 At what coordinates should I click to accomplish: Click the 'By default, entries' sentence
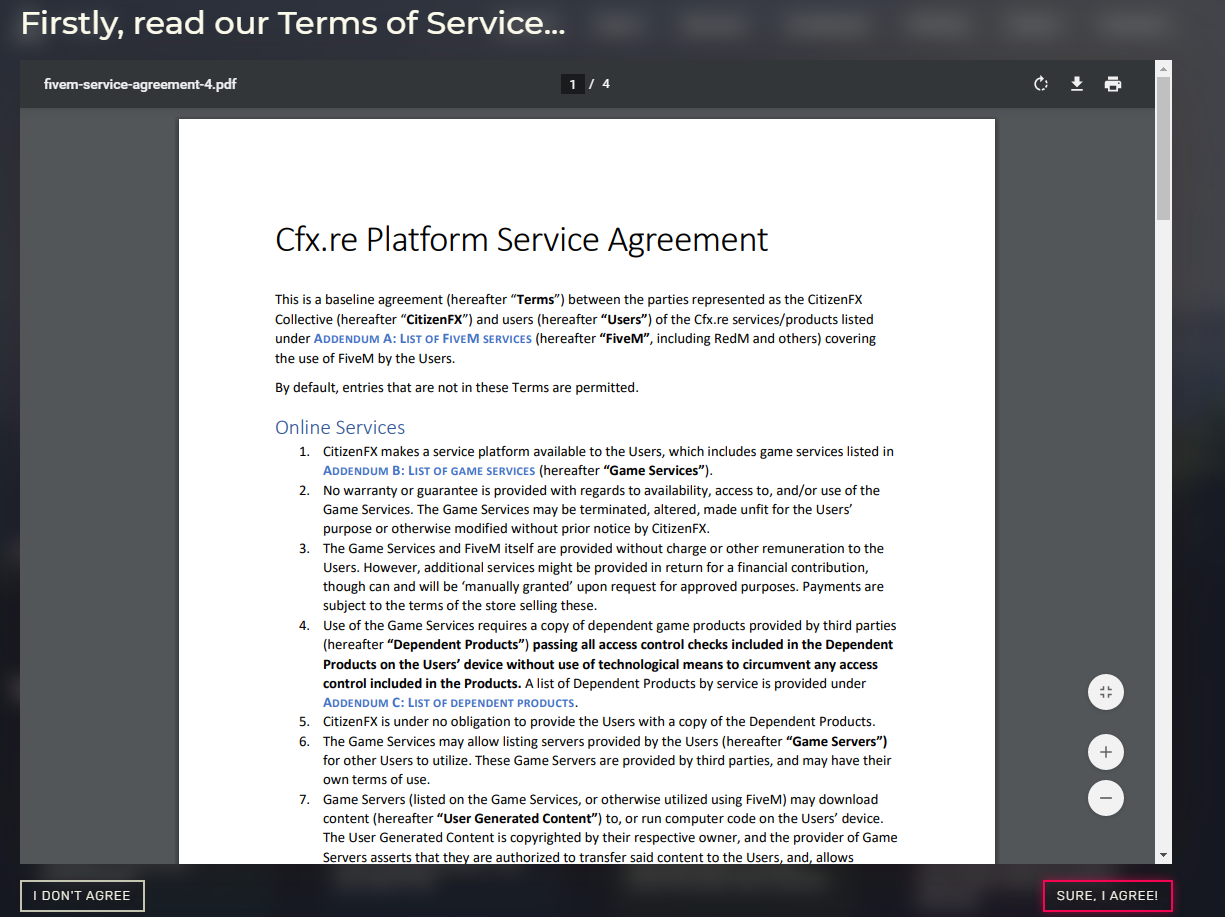click(457, 388)
